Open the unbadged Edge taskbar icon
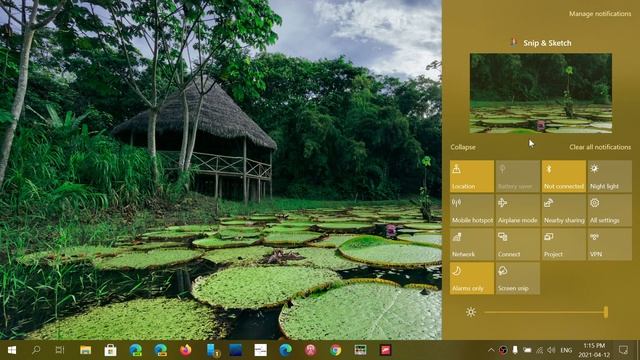Image resolution: width=640 pixels, height=360 pixels. click(285, 350)
